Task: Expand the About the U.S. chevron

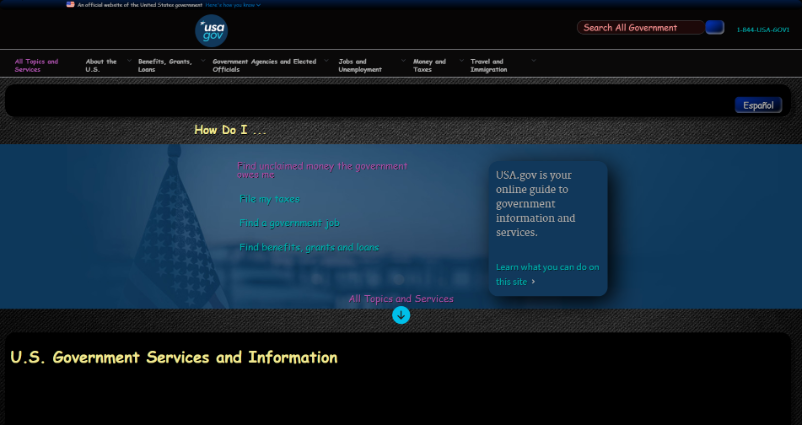Action: tap(129, 61)
